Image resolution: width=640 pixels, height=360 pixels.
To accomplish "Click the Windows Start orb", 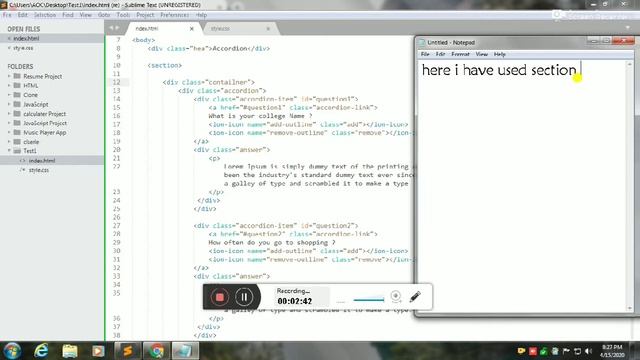I will [x=12, y=351].
